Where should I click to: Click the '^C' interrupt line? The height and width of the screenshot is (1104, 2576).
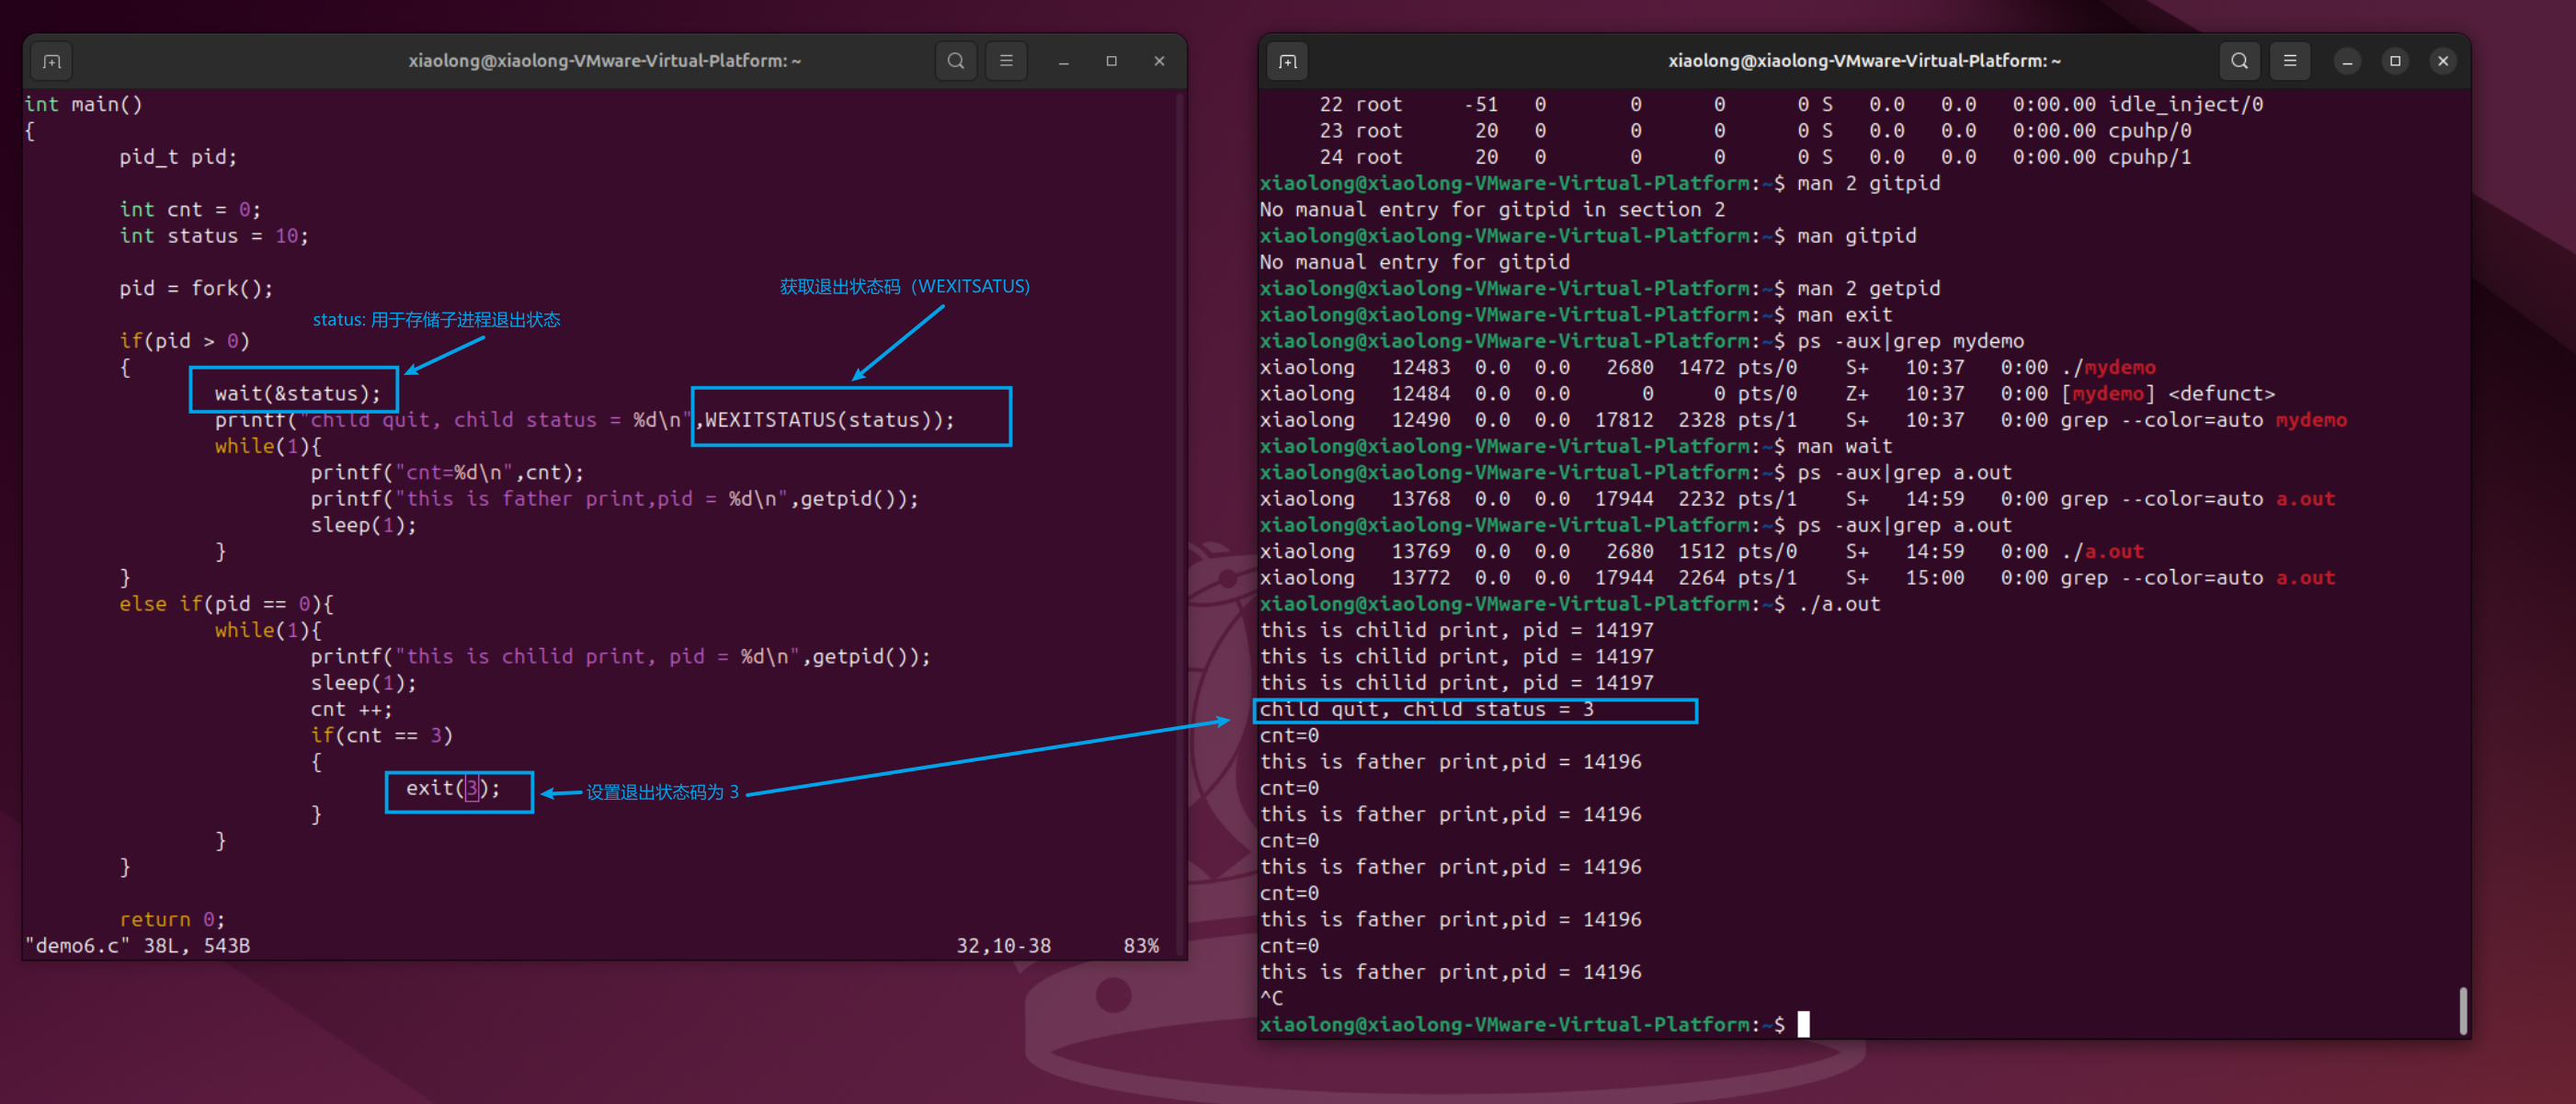[1271, 998]
